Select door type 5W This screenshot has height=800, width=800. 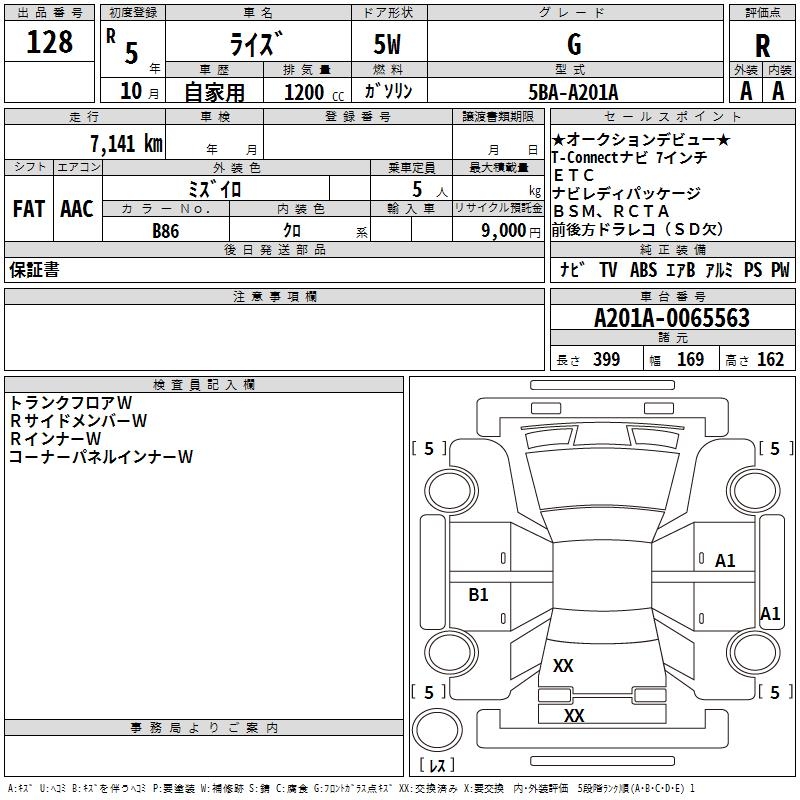[387, 44]
